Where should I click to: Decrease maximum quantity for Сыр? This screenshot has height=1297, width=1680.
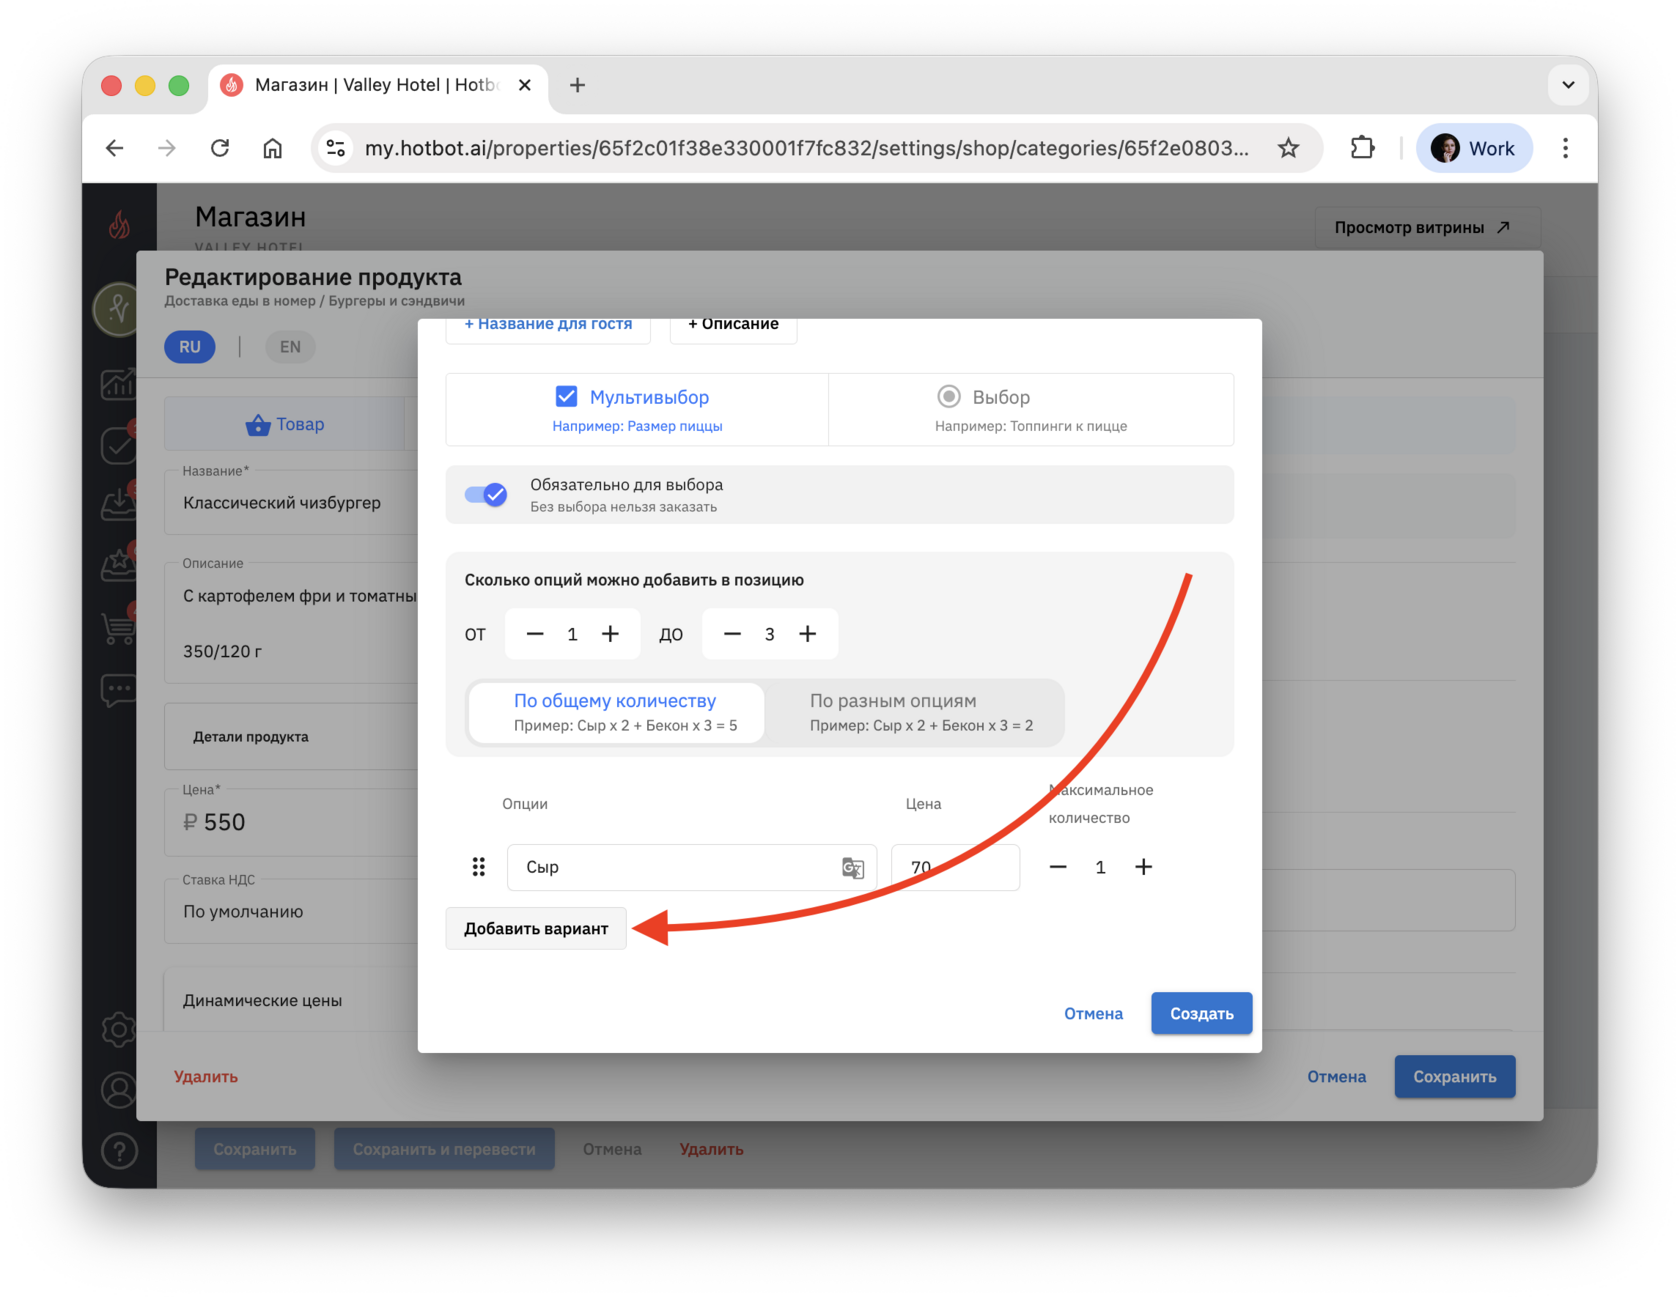coord(1058,867)
